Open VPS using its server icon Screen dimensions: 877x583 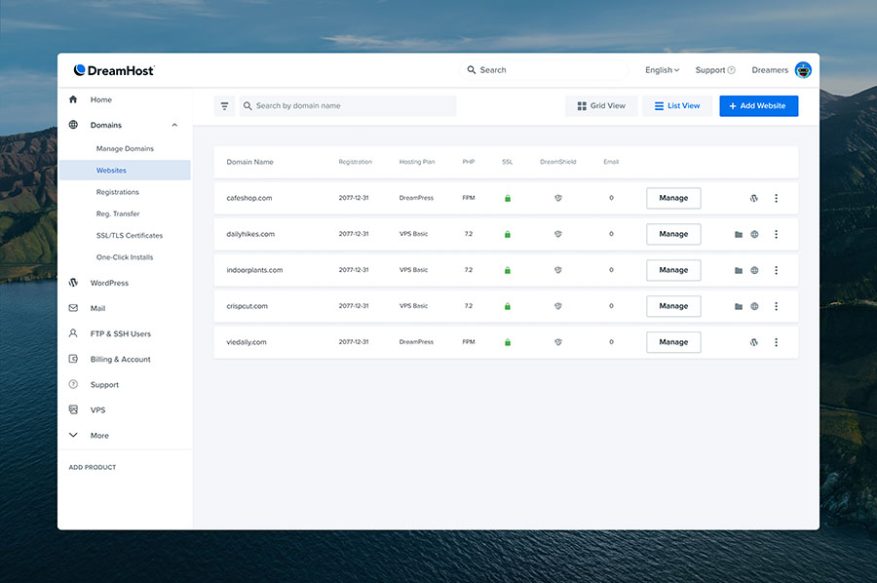click(x=71, y=409)
